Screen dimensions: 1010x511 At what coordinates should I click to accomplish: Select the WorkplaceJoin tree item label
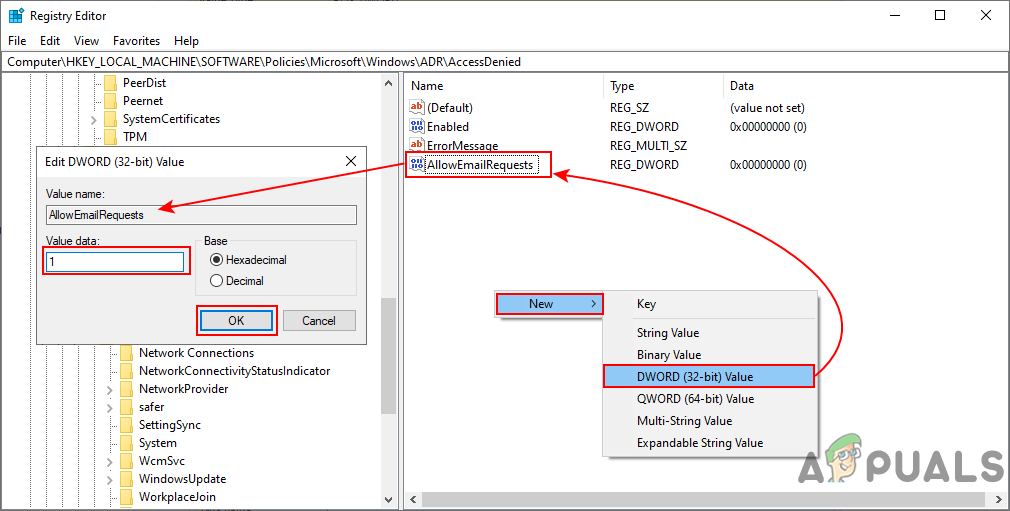[x=177, y=497]
